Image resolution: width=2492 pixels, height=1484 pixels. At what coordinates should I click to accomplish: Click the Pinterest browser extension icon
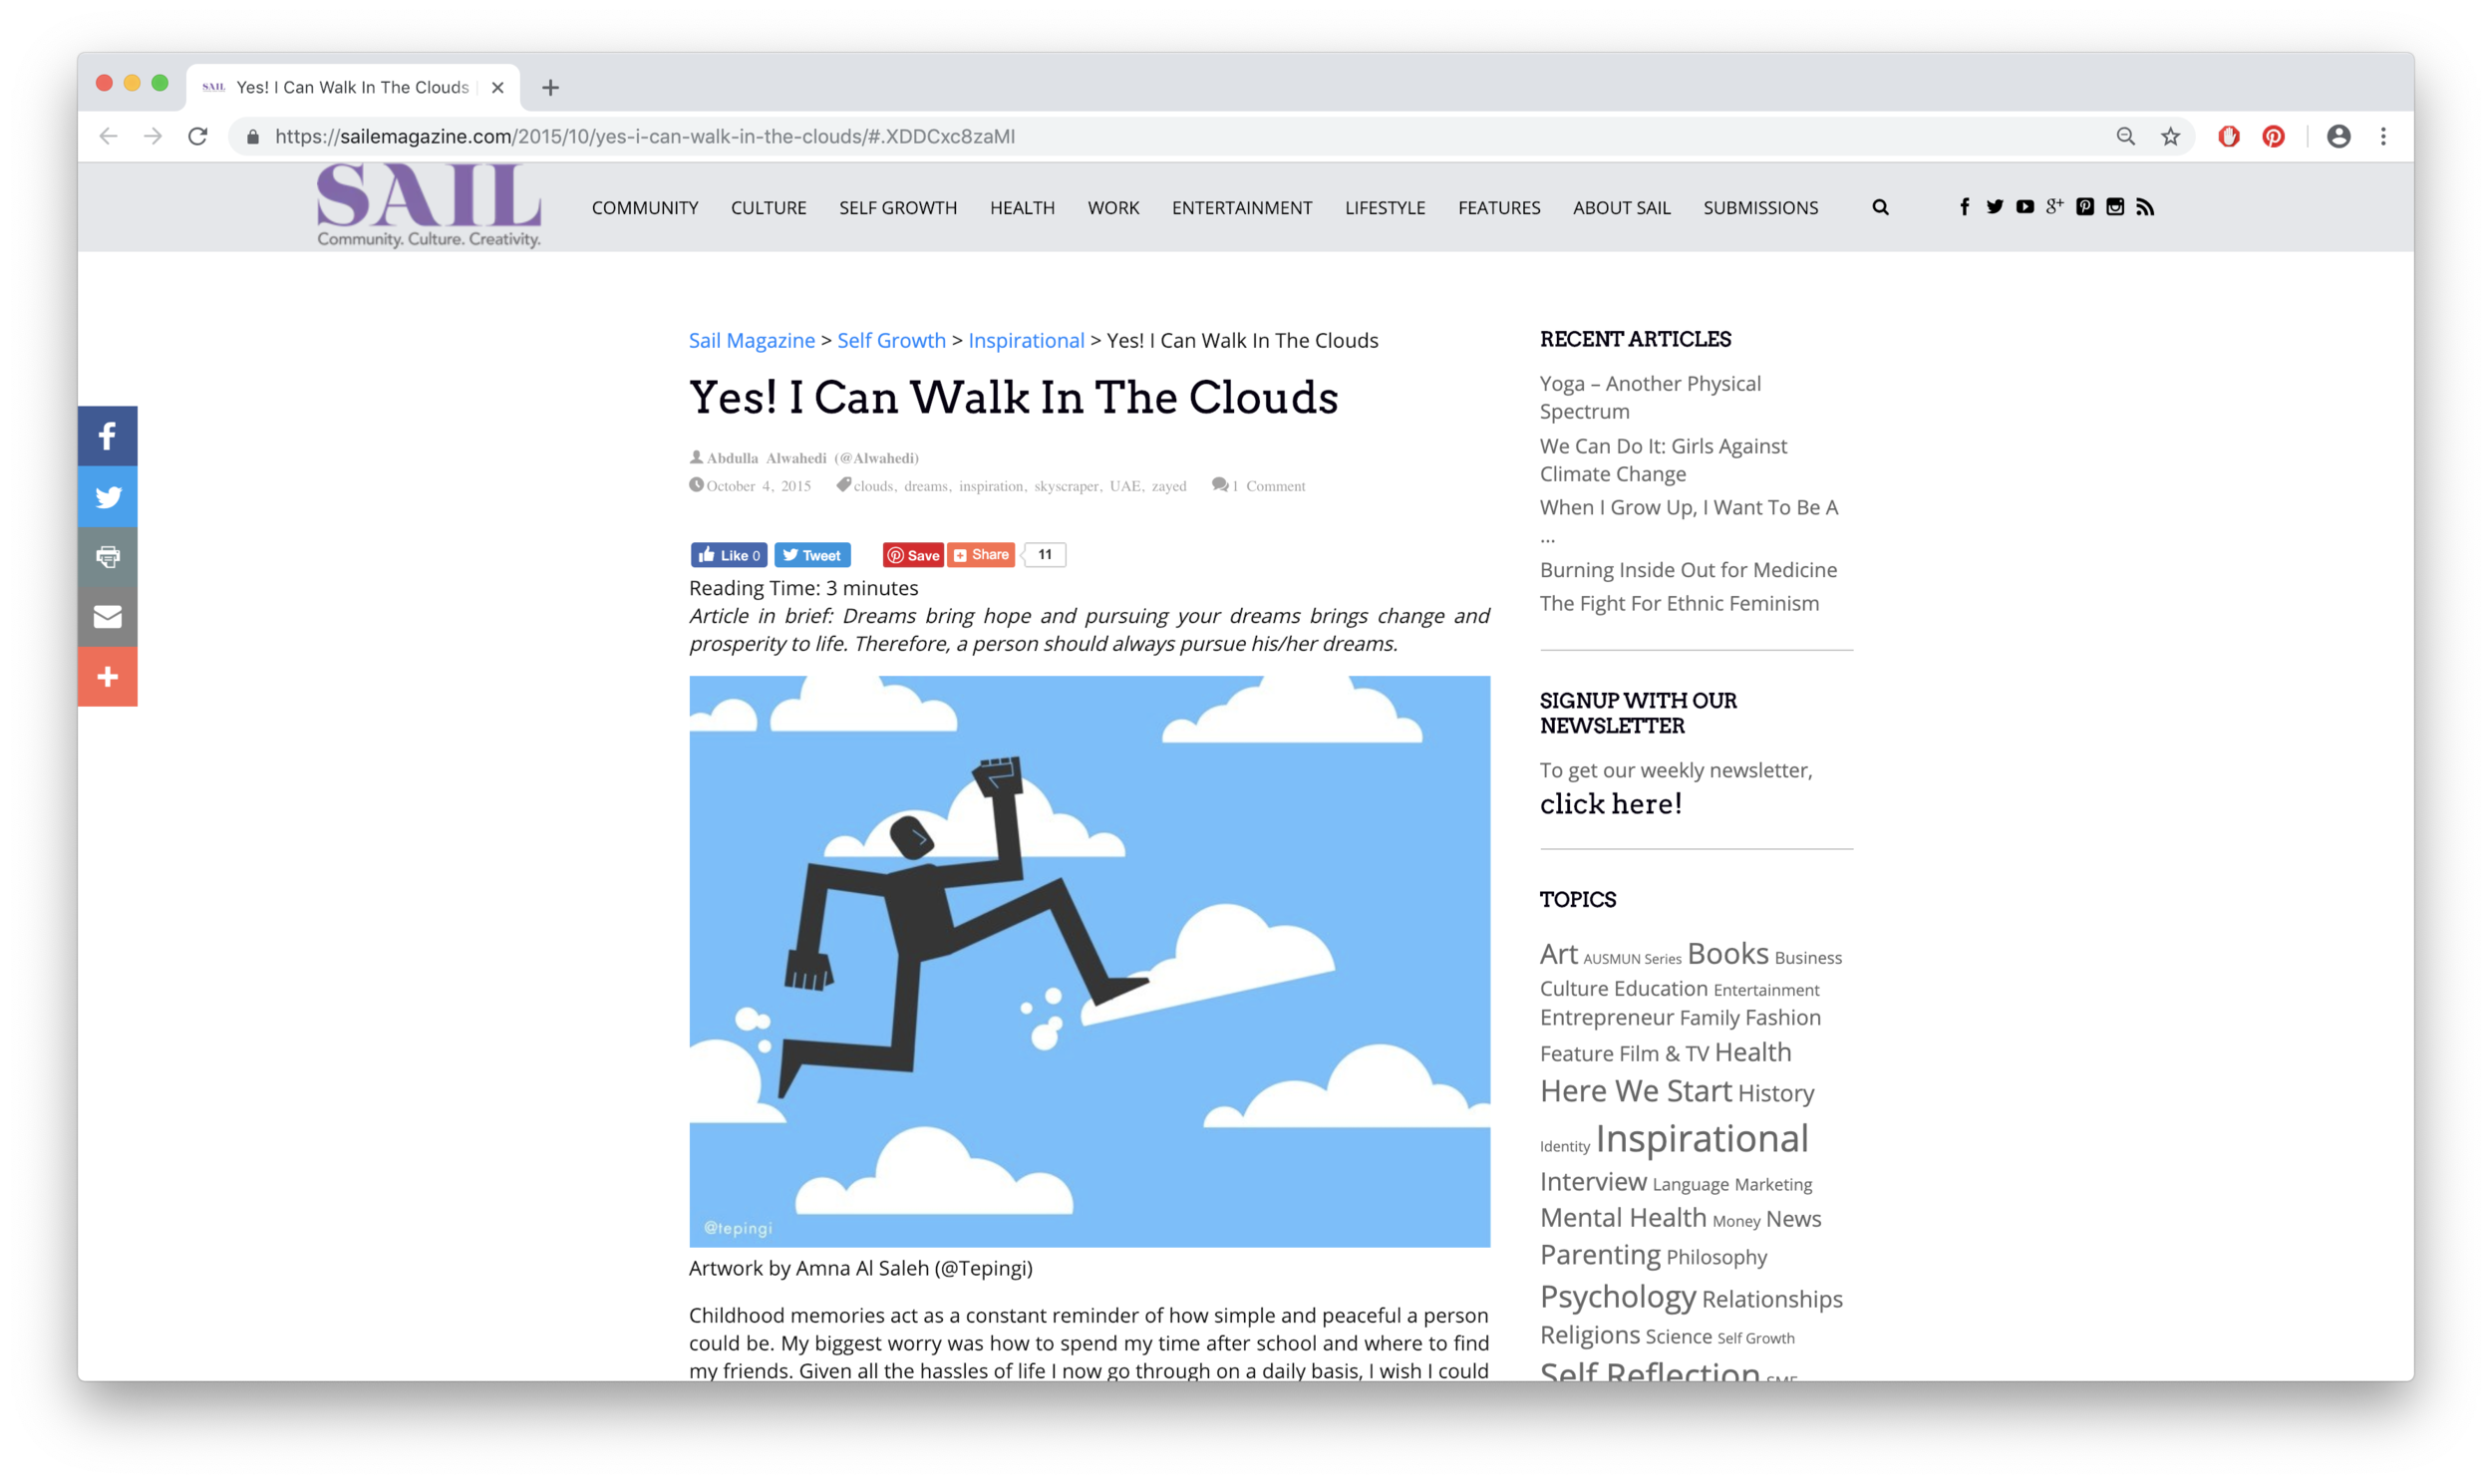pos(2273,137)
